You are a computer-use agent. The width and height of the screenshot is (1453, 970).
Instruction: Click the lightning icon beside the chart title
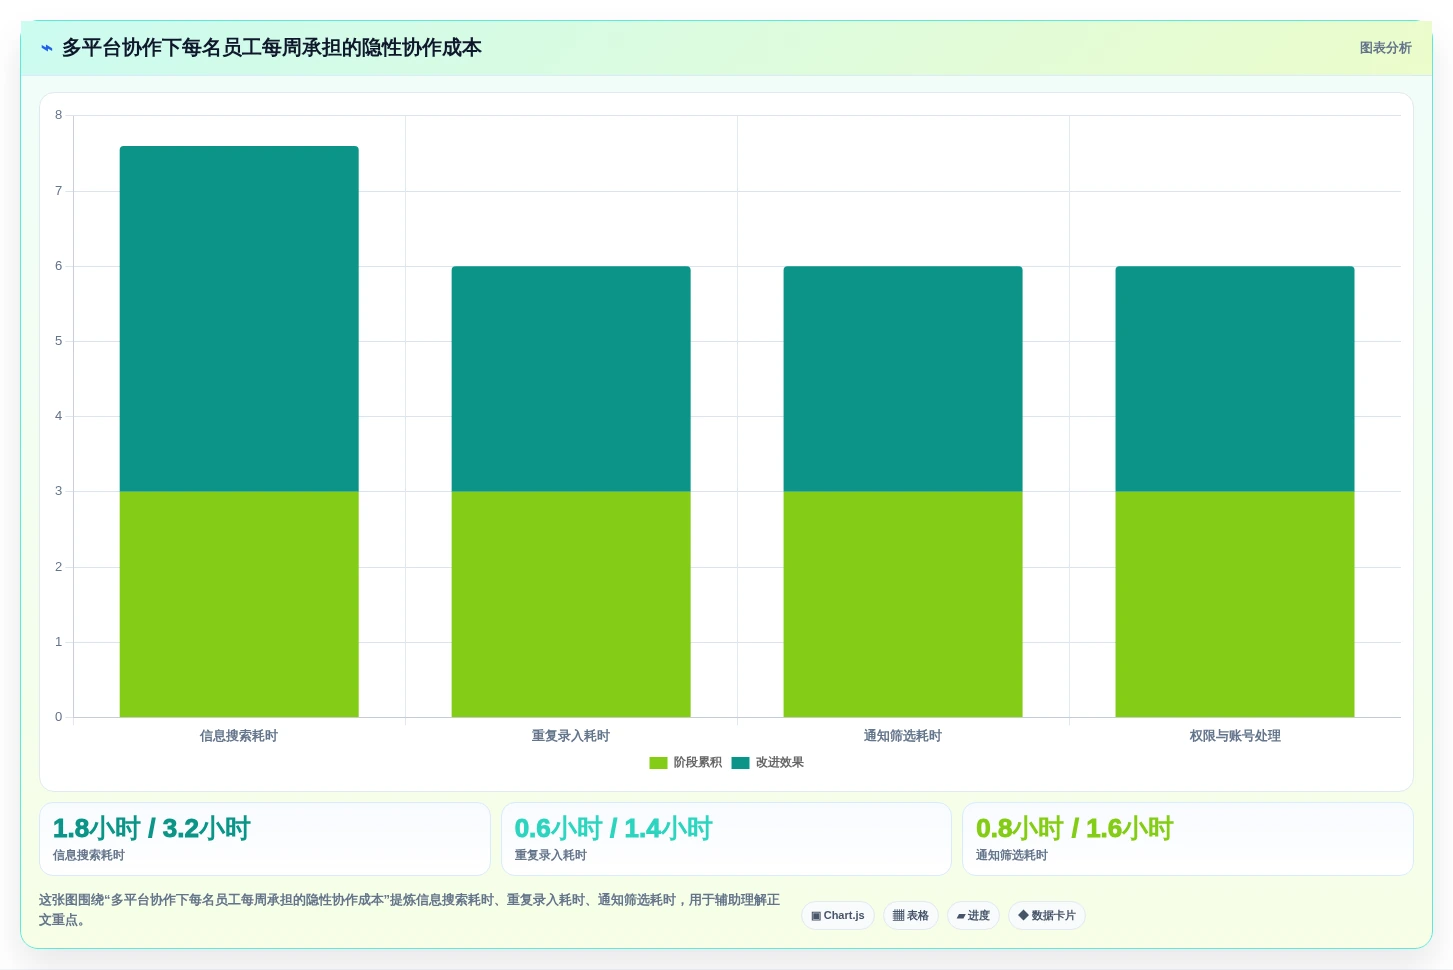tap(47, 48)
